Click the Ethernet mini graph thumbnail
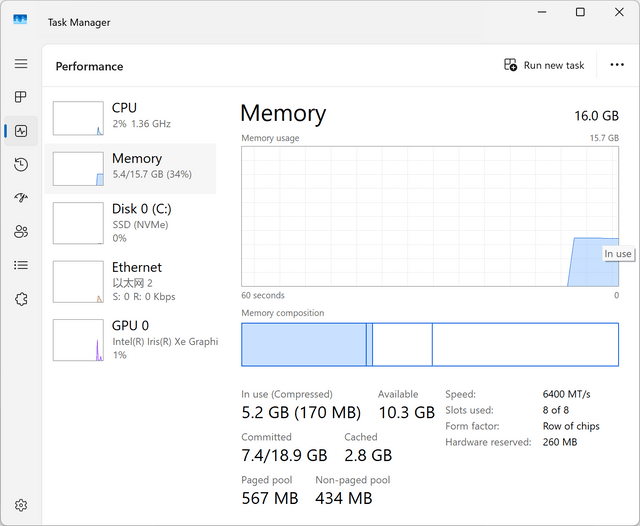Image resolution: width=640 pixels, height=526 pixels. 78,282
